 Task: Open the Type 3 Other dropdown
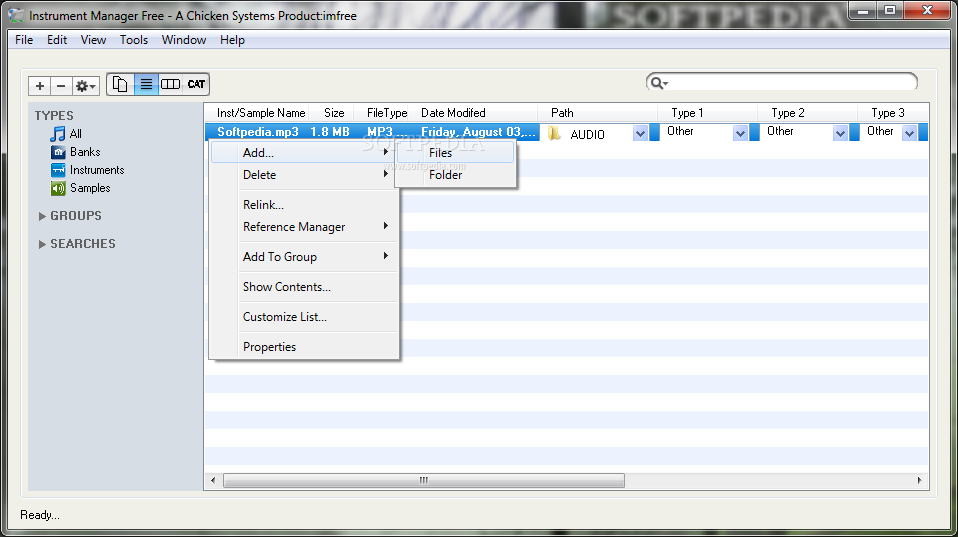tap(909, 133)
